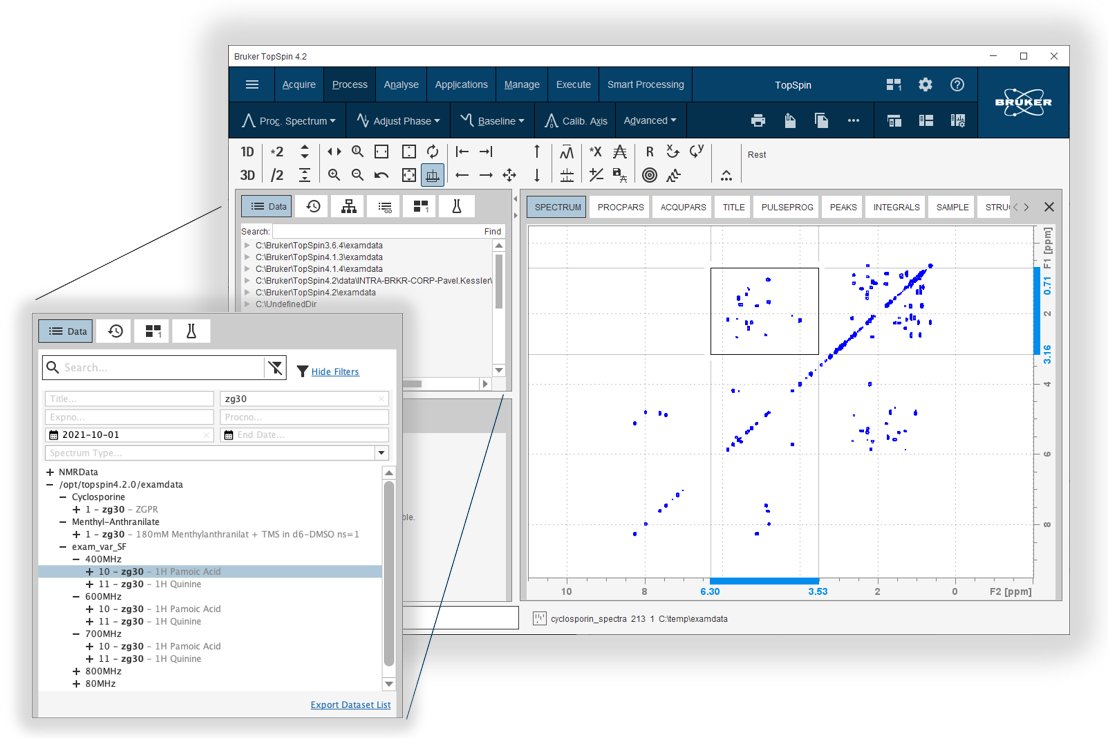Open the Analyse menu

[x=401, y=85]
